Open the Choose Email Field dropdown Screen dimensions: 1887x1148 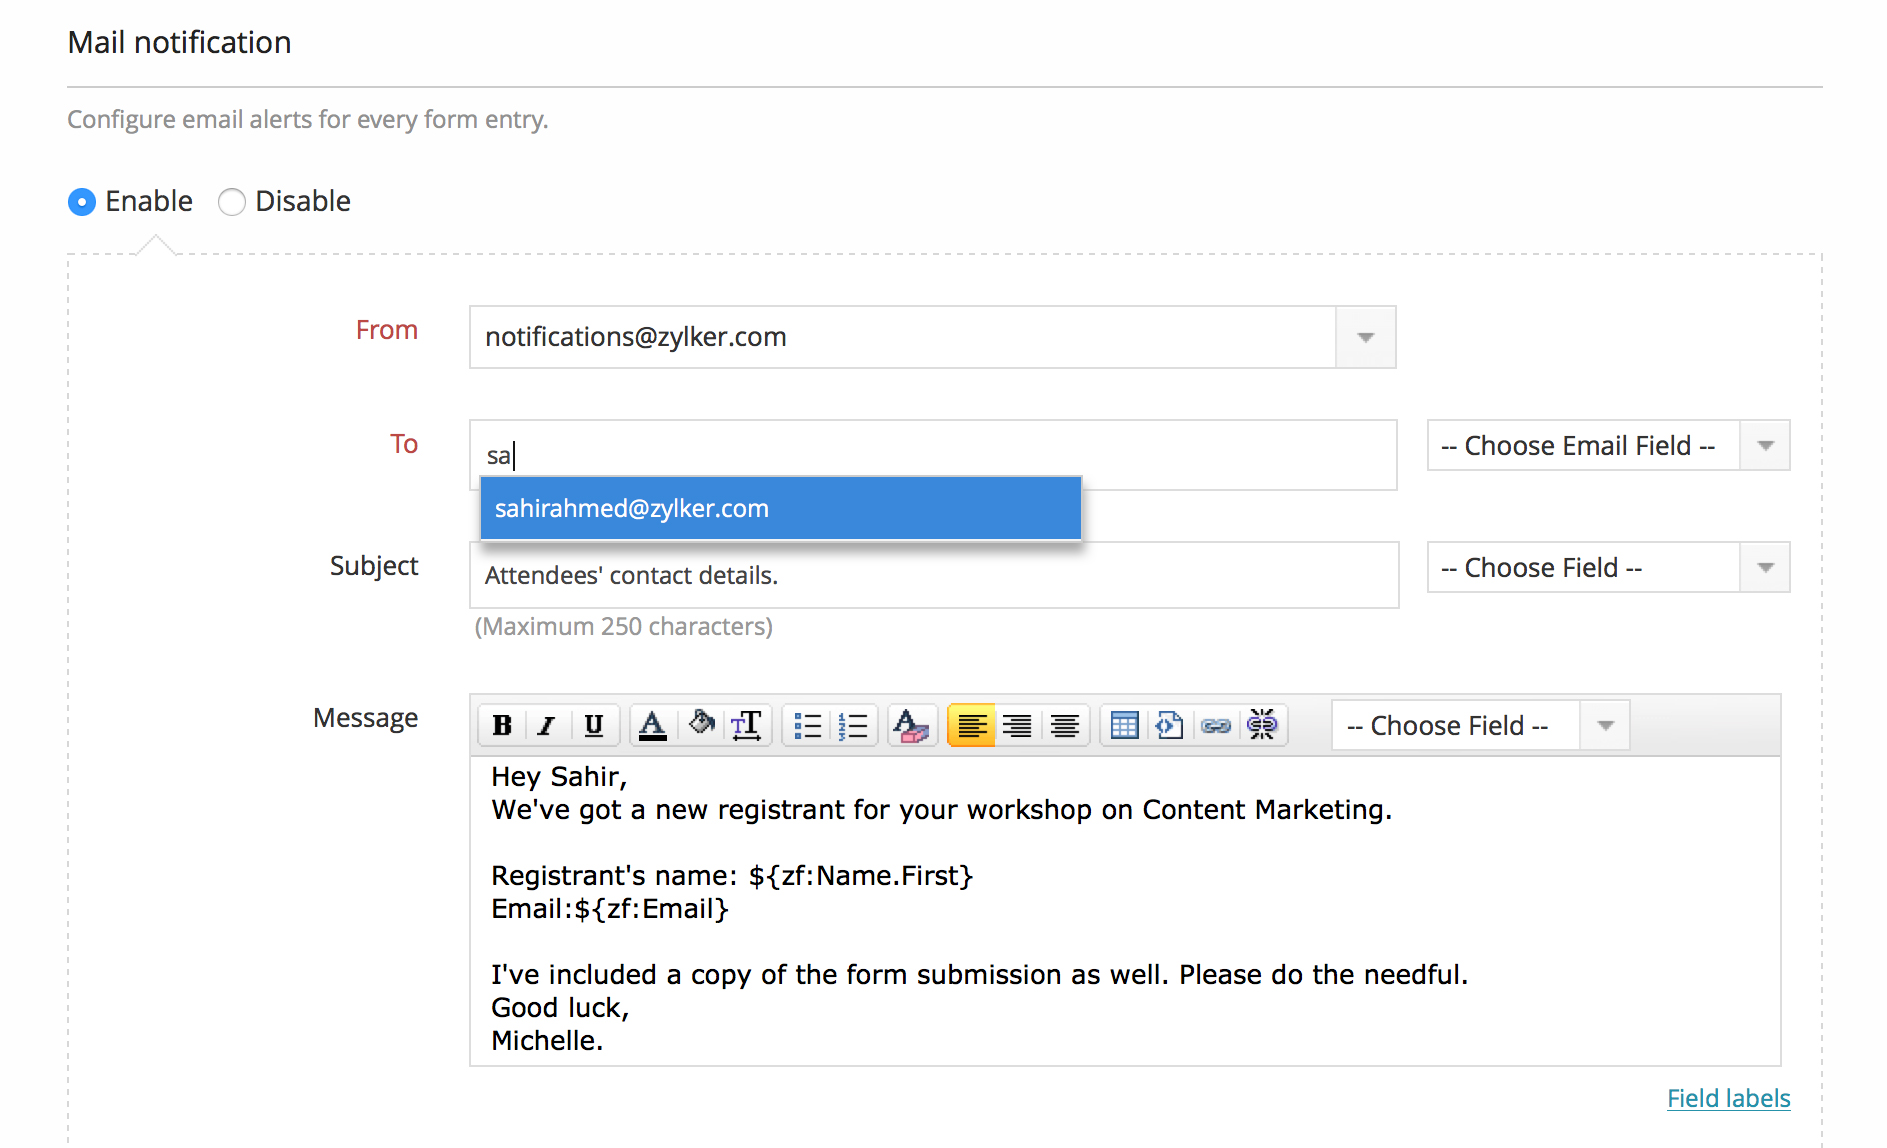point(1608,445)
